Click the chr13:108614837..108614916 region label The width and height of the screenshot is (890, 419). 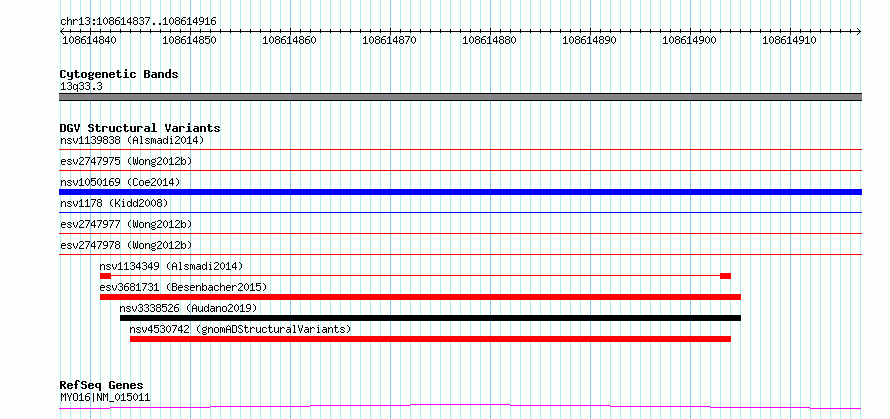138,22
